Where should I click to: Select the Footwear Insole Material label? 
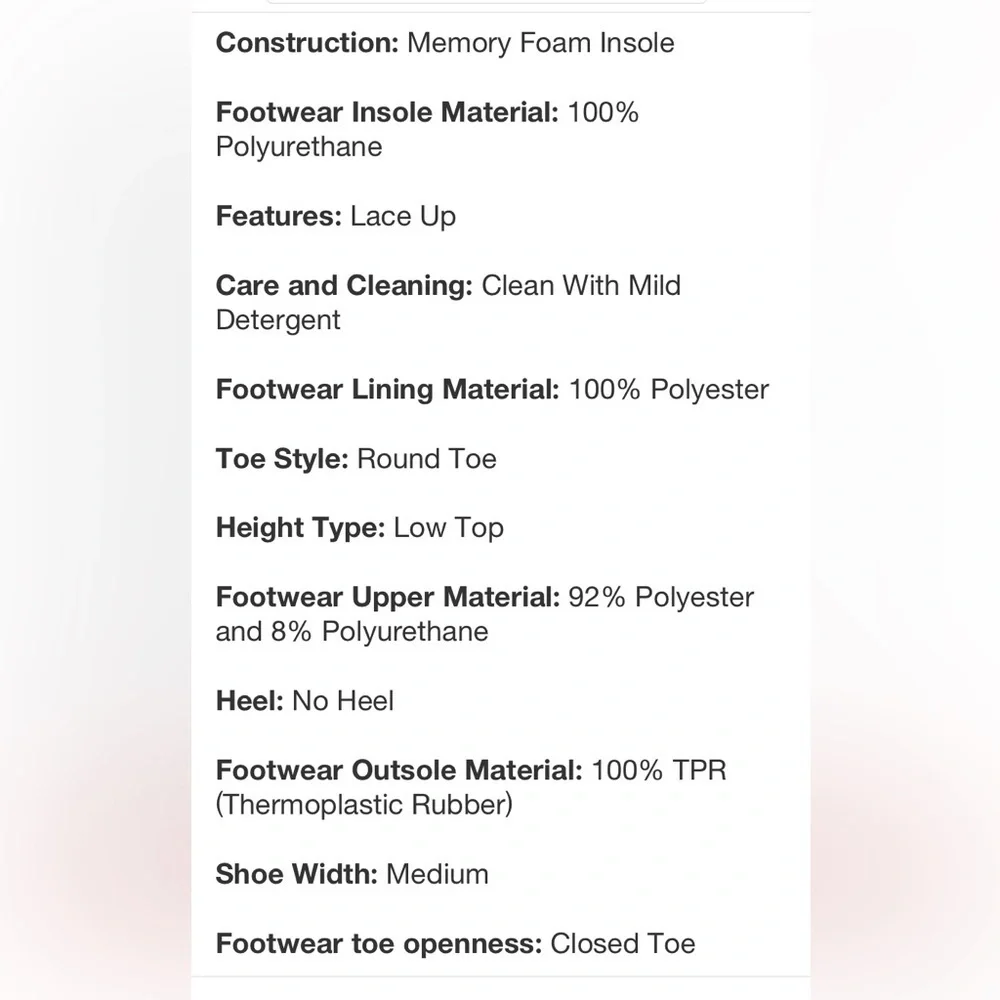(x=387, y=112)
